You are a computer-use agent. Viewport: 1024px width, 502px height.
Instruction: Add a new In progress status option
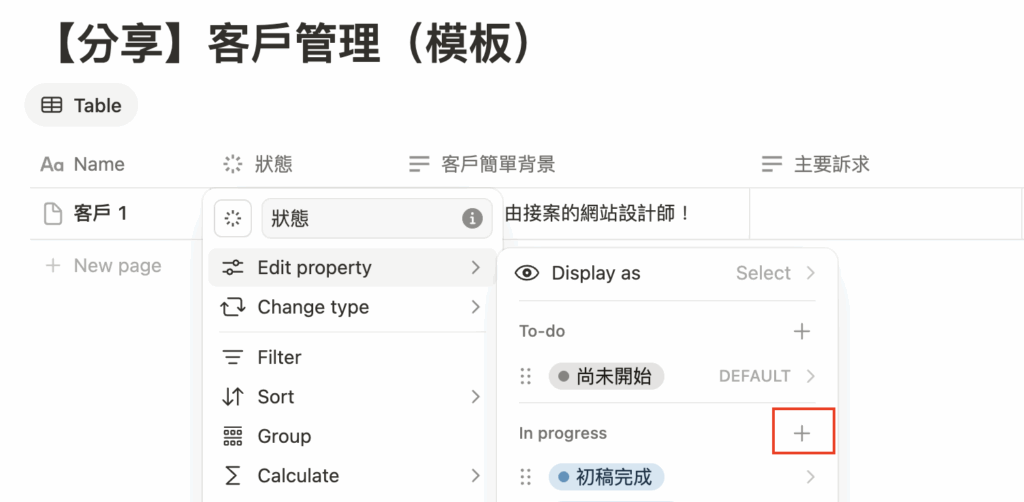click(x=802, y=433)
